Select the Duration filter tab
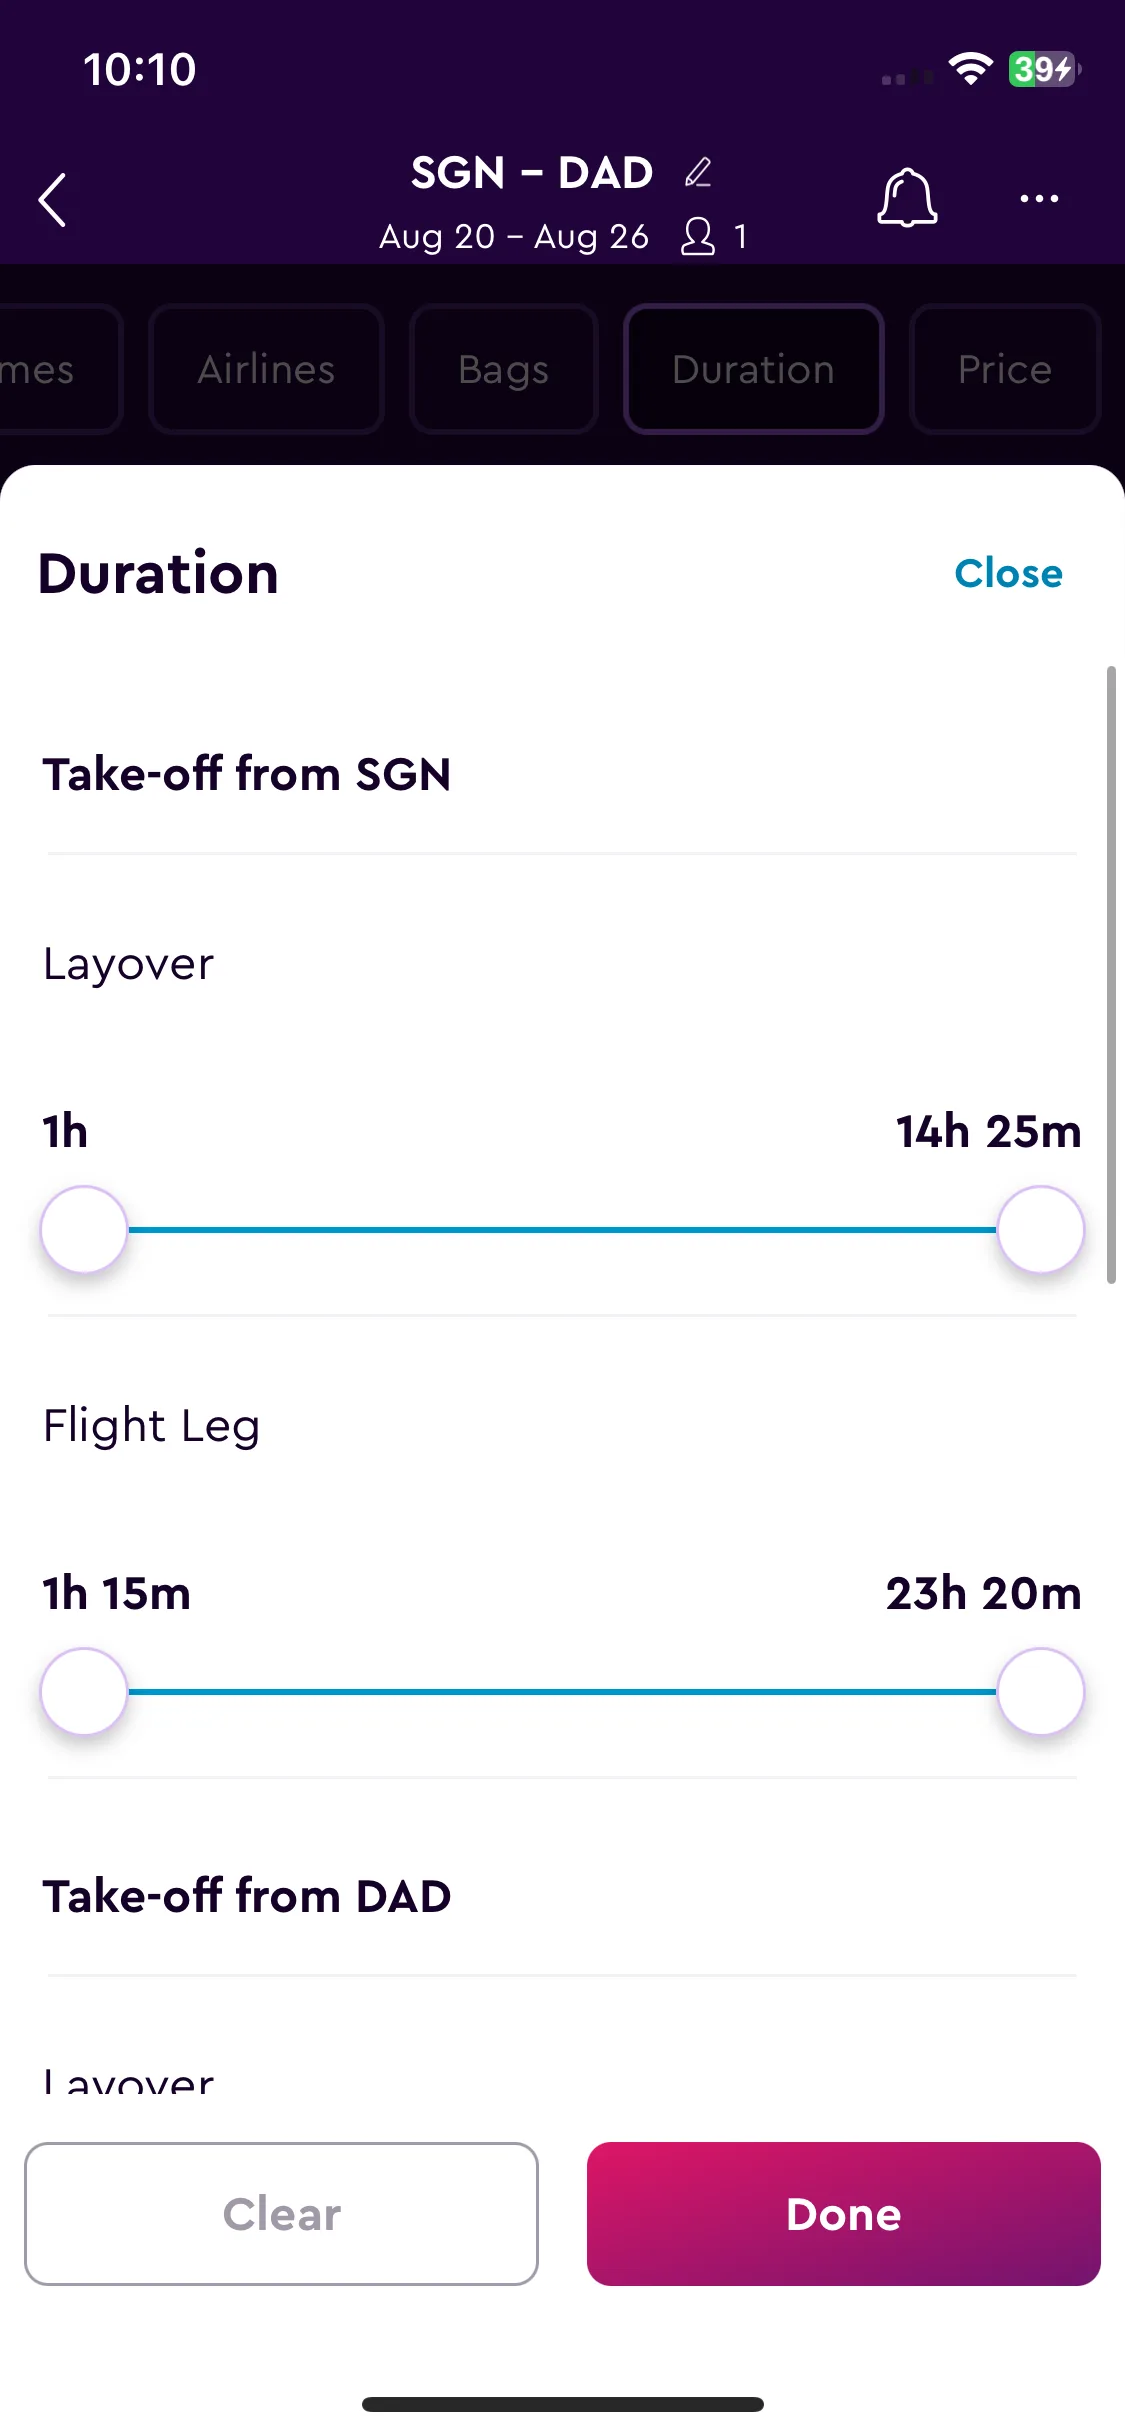Image resolution: width=1125 pixels, height=2436 pixels. [x=754, y=369]
